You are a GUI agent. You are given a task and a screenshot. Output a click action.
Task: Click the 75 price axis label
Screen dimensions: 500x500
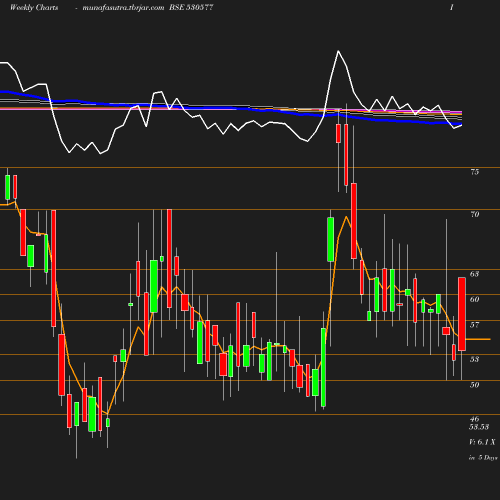(474, 172)
